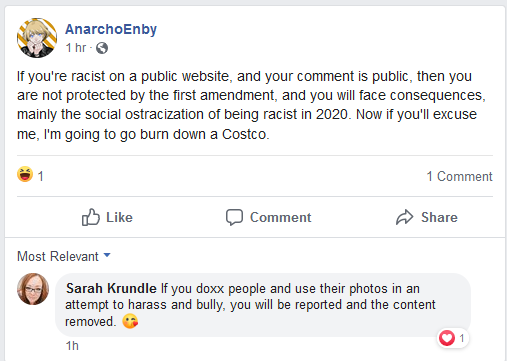The width and height of the screenshot is (507, 361).
Task: Click the thumbs-up Like icon
Action: click(91, 217)
